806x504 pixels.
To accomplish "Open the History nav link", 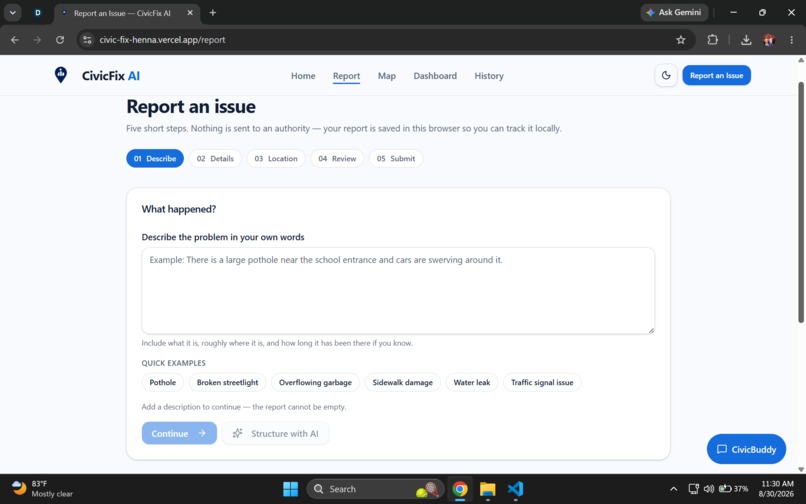I will 489,76.
